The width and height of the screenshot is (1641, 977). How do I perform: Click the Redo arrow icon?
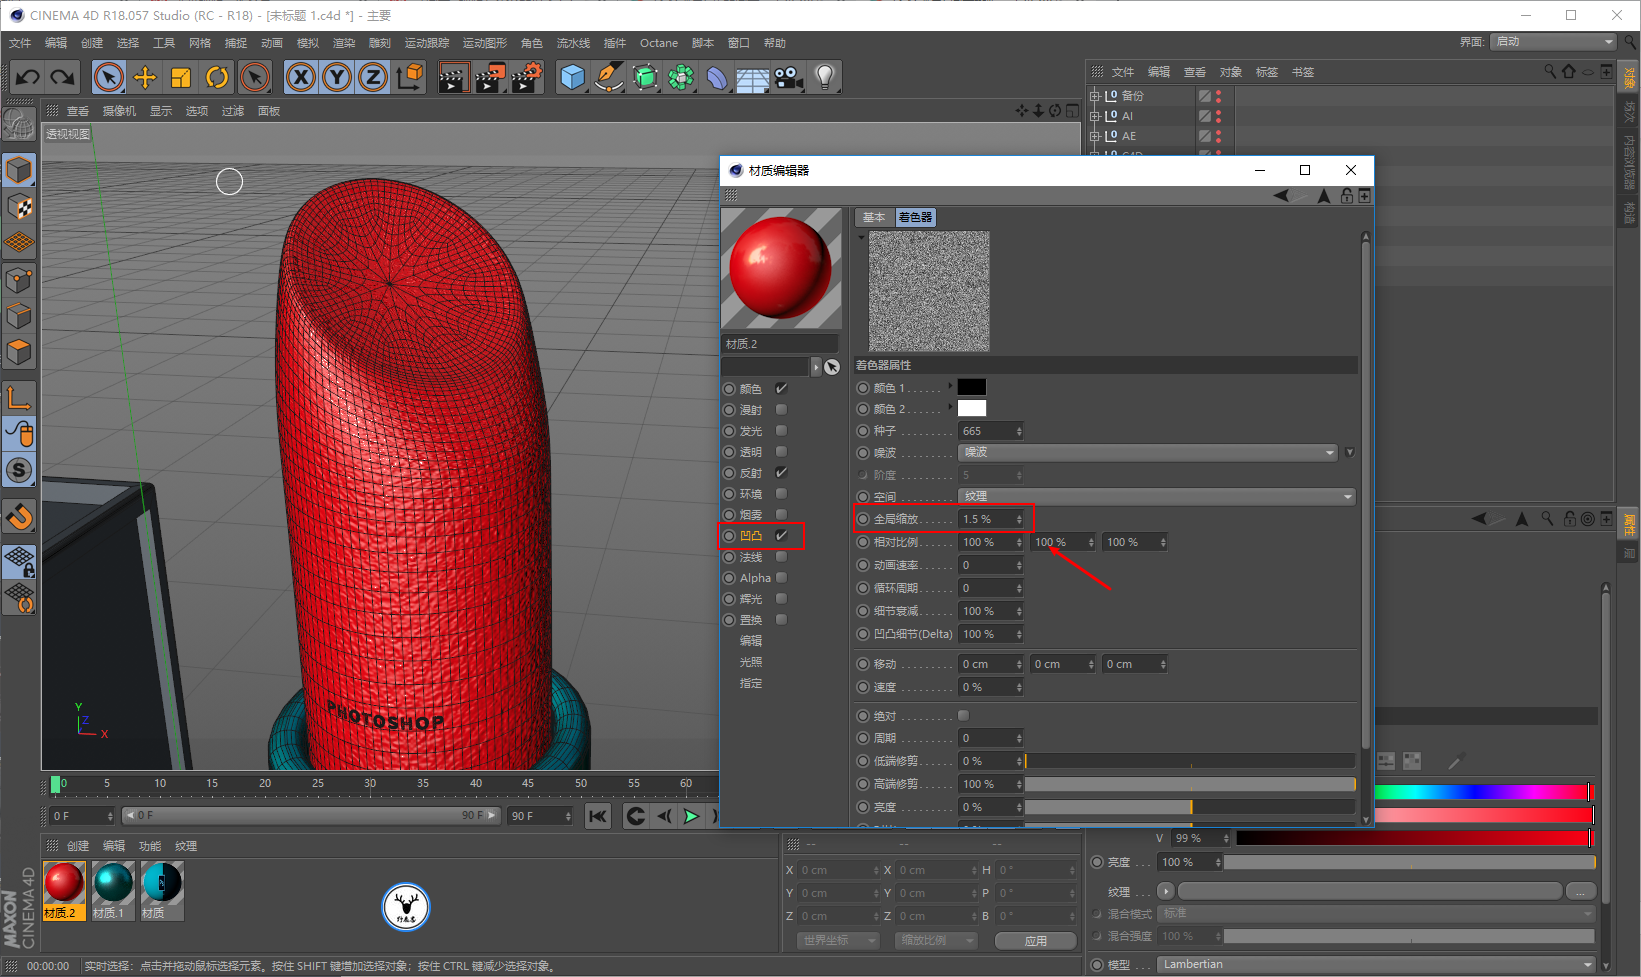point(63,77)
